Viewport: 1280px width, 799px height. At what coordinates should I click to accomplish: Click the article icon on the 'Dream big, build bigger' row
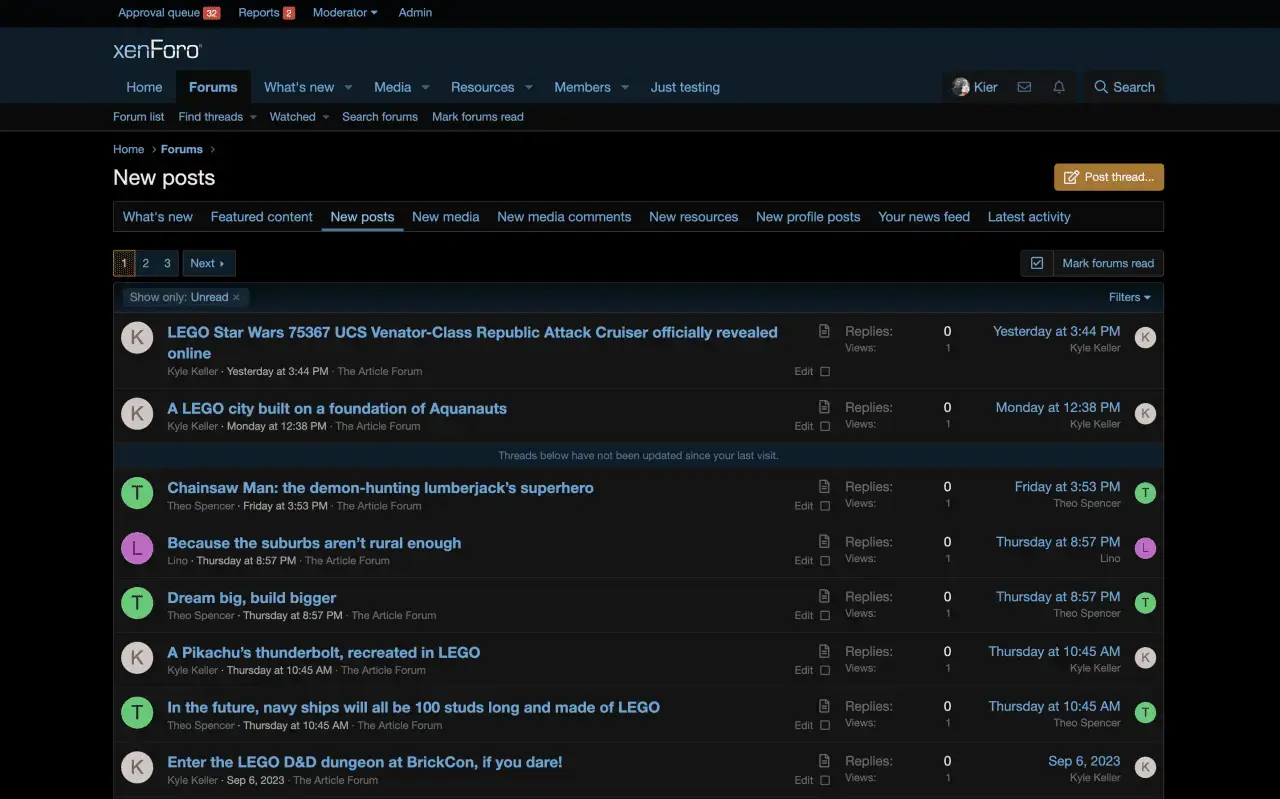tap(824, 596)
